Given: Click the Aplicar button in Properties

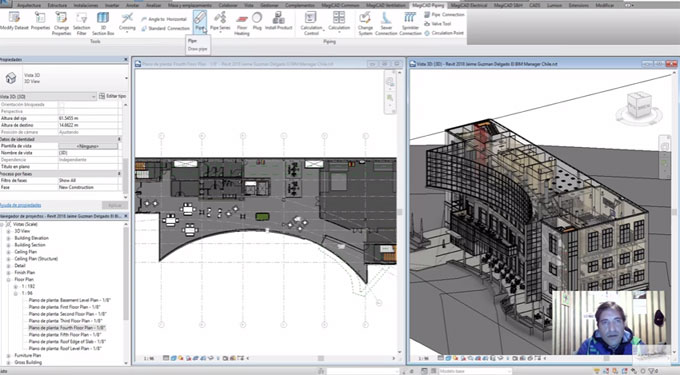Looking at the screenshot, I should click(114, 205).
